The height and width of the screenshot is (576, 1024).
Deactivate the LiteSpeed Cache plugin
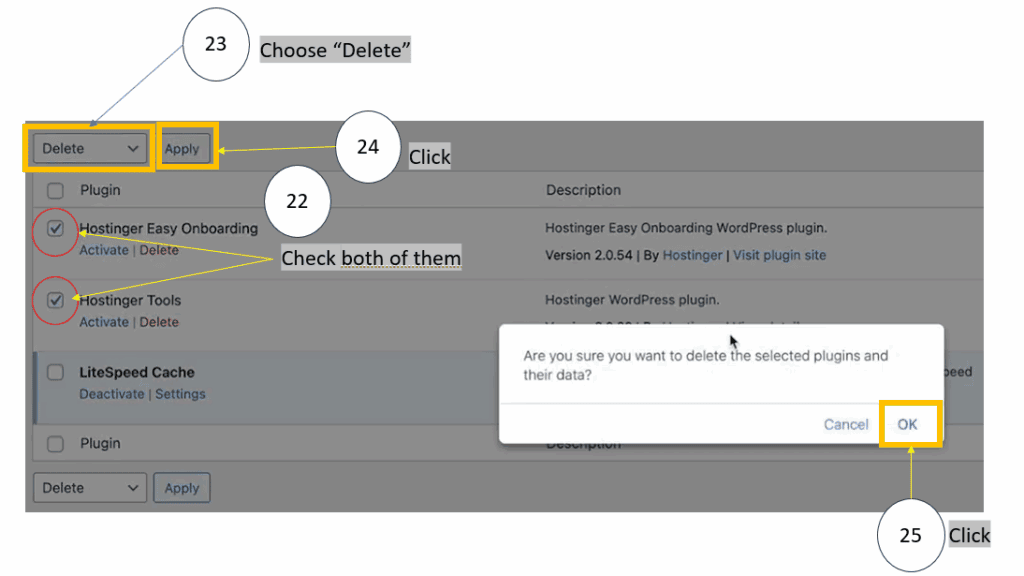(112, 394)
